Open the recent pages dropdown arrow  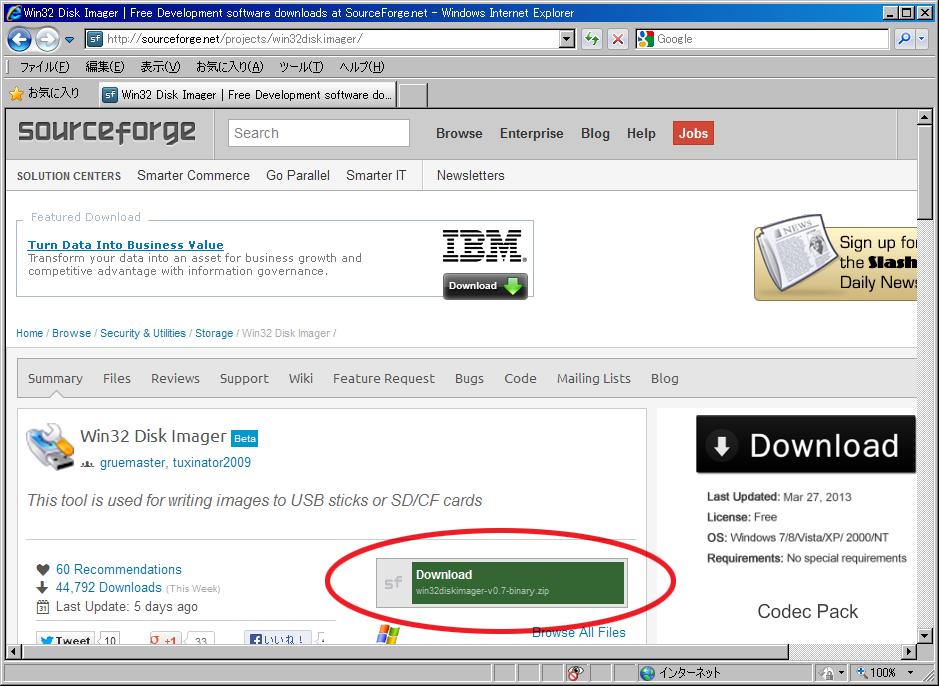[x=69, y=40]
